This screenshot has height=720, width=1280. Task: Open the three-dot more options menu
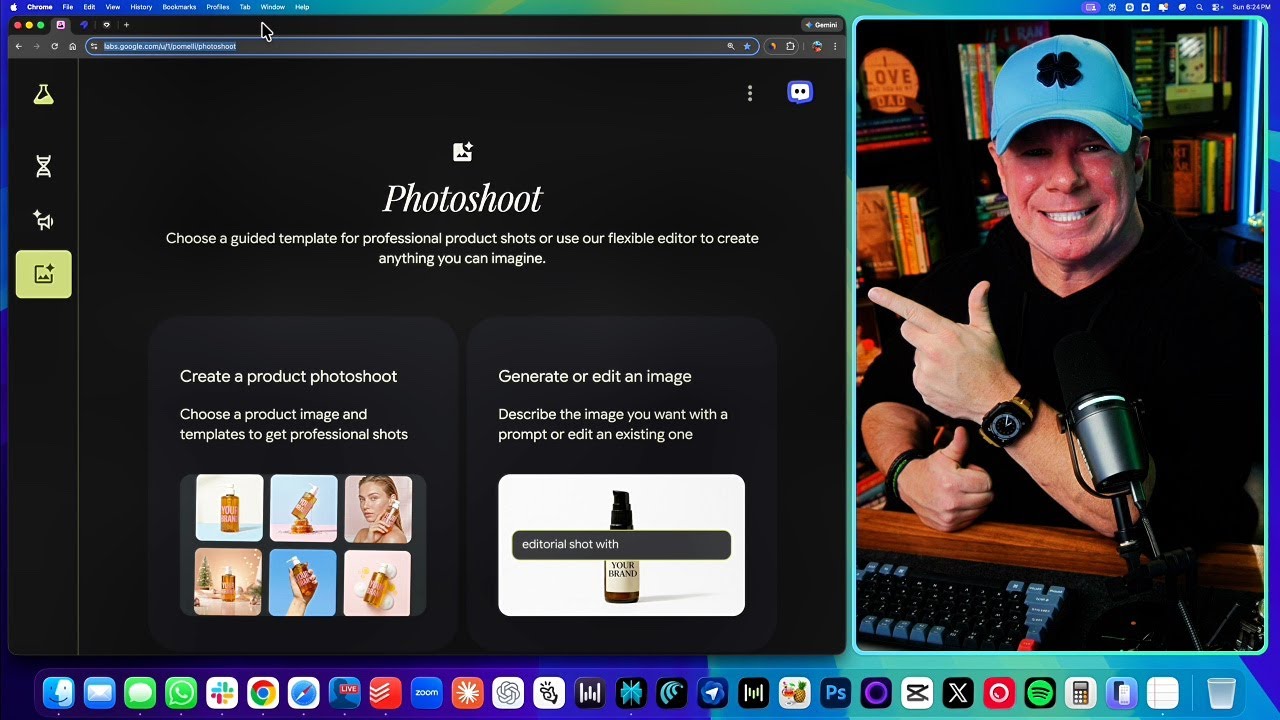(750, 93)
